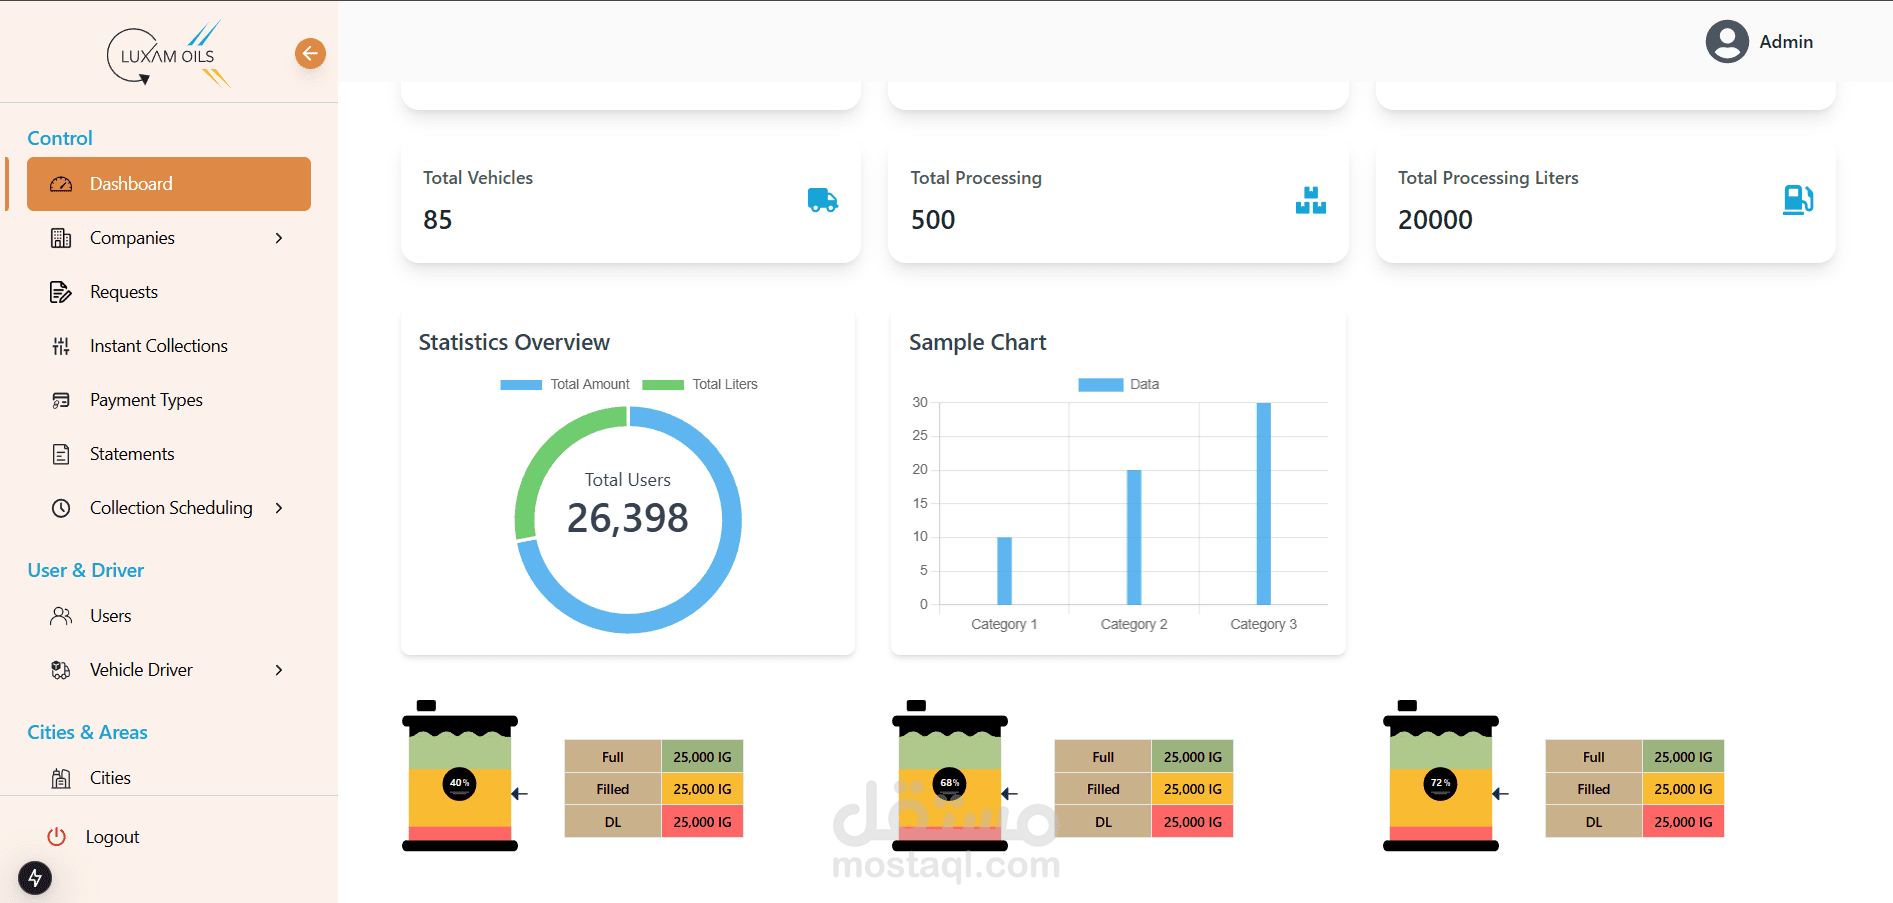Click the 68% oil tank image

tap(950, 776)
